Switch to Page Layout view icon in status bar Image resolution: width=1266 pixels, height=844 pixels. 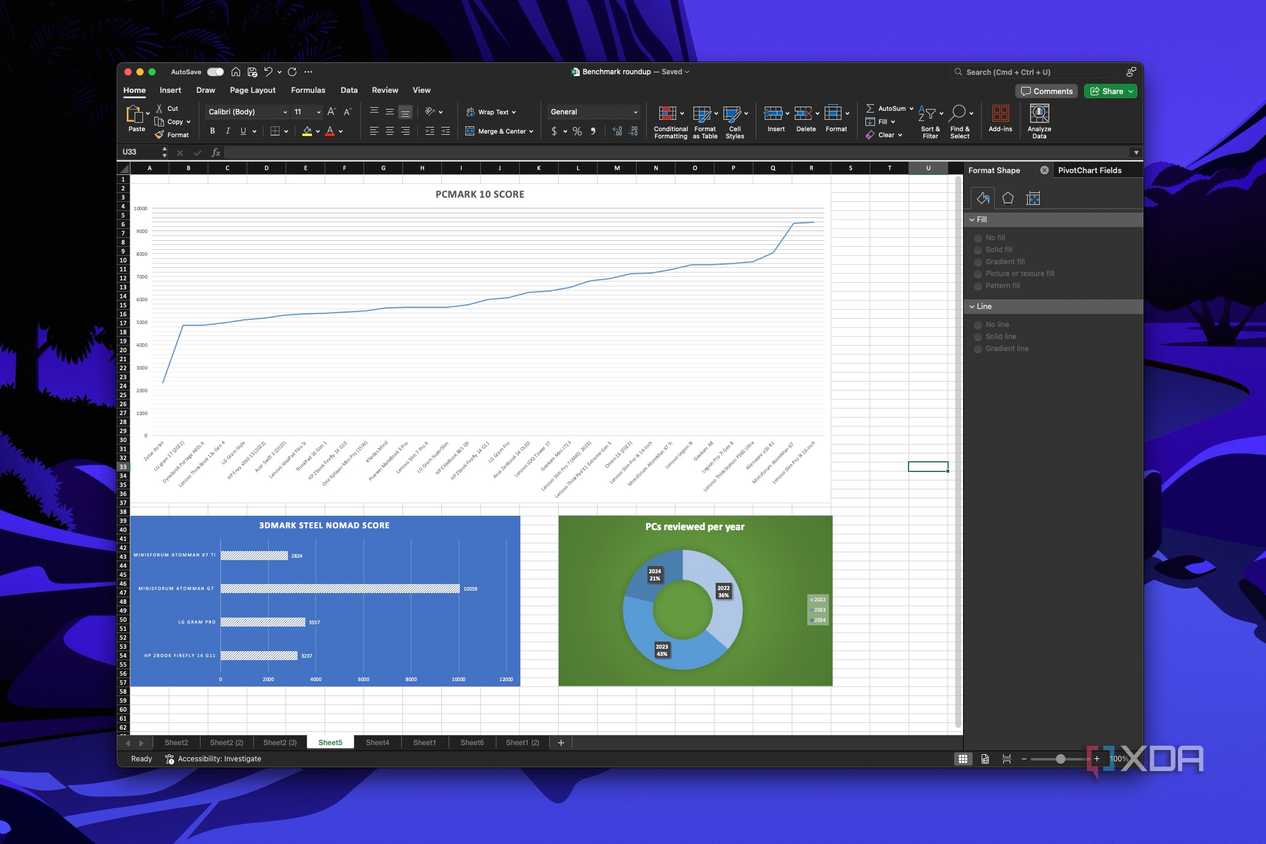(985, 759)
